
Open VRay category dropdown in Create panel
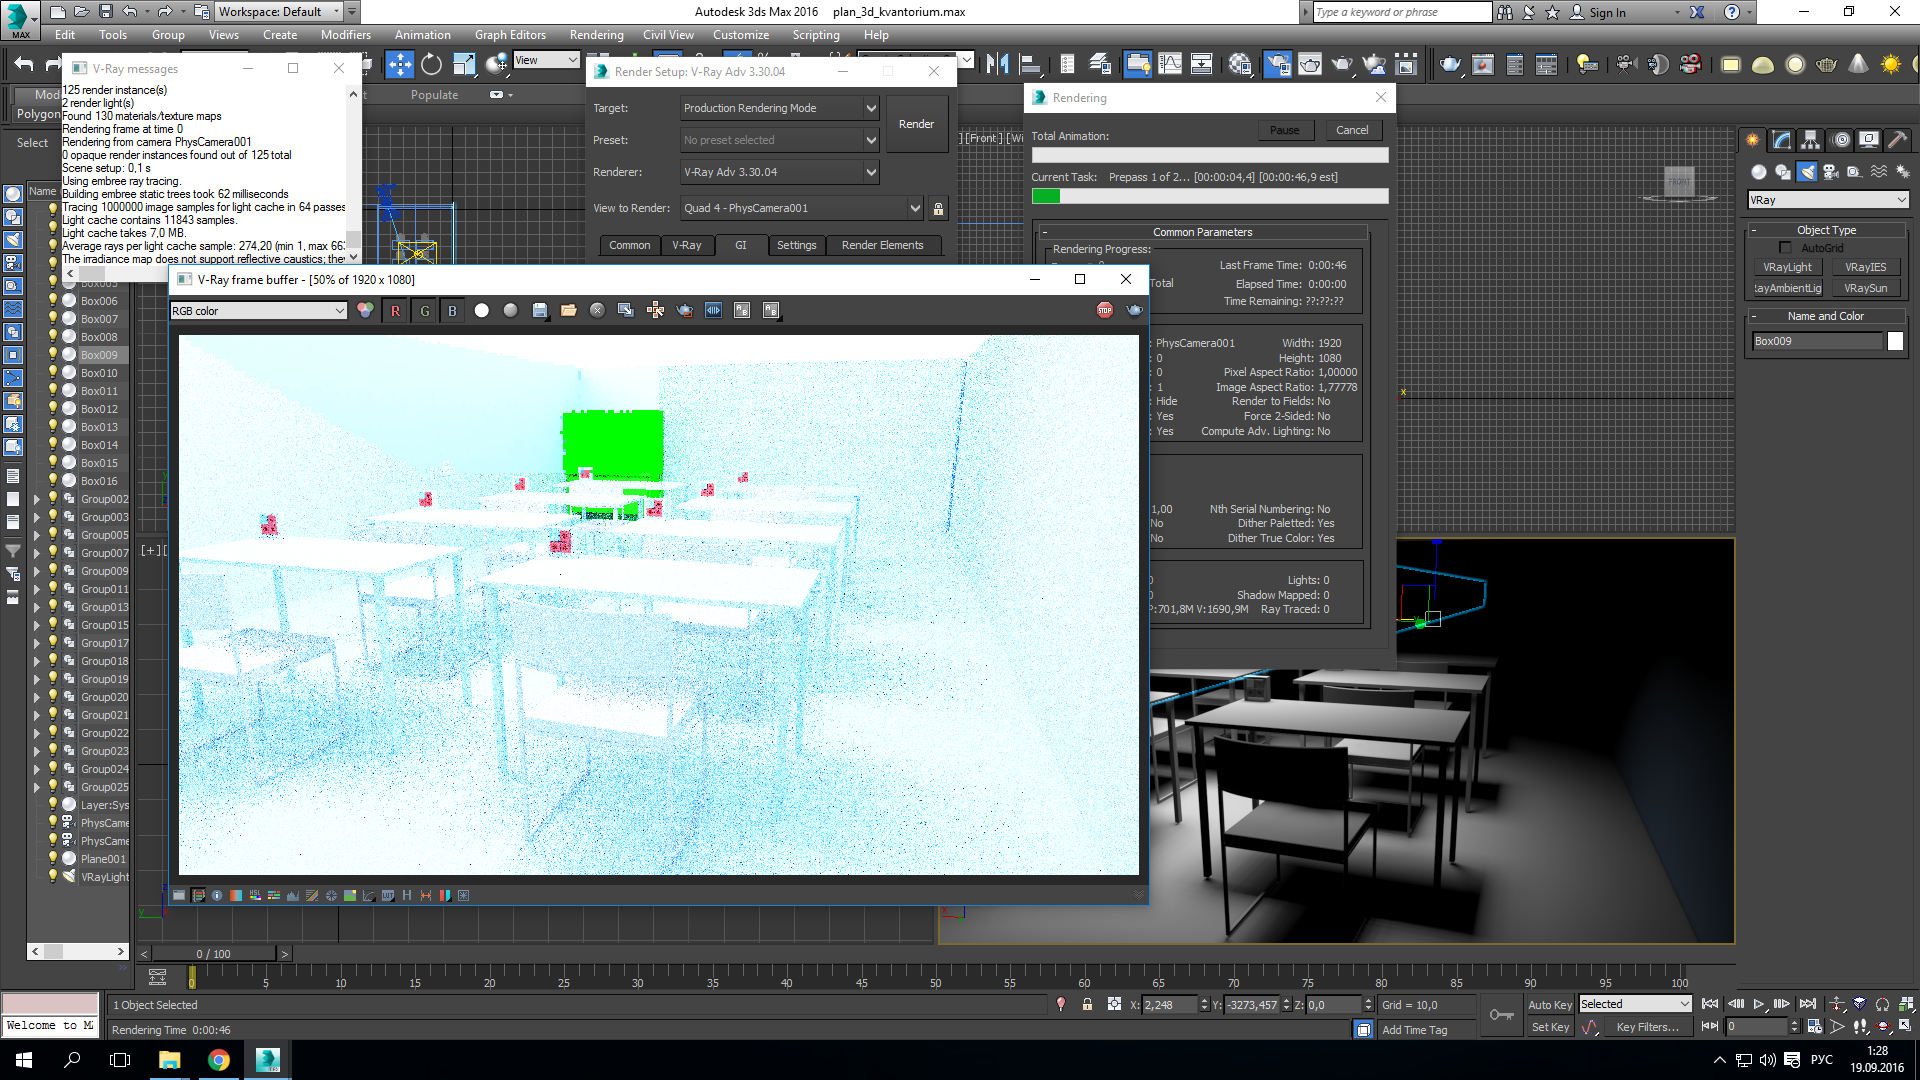click(x=1827, y=200)
